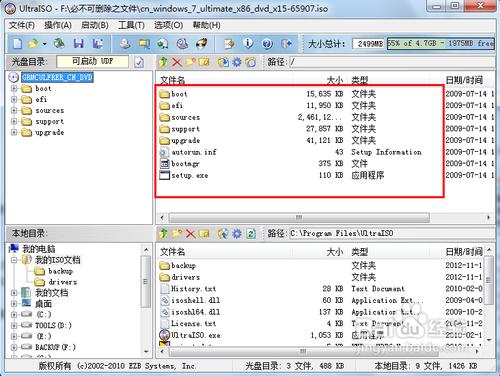Click the New file toolbar icon

pos(17,43)
